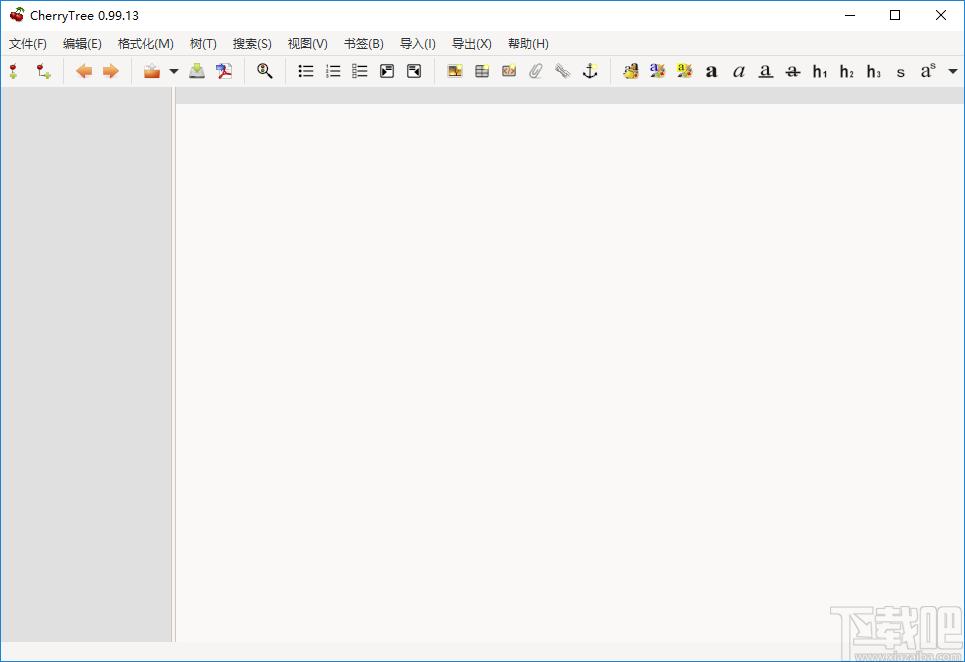Image resolution: width=965 pixels, height=662 pixels.
Task: Find in all nodes magnifier icon
Action: click(x=265, y=71)
